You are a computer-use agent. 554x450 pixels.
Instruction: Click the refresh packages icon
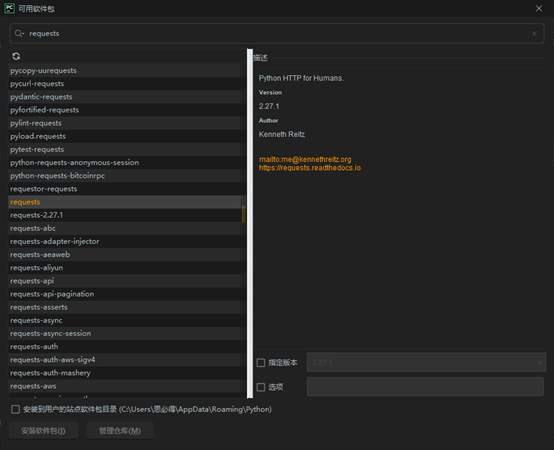click(16, 56)
